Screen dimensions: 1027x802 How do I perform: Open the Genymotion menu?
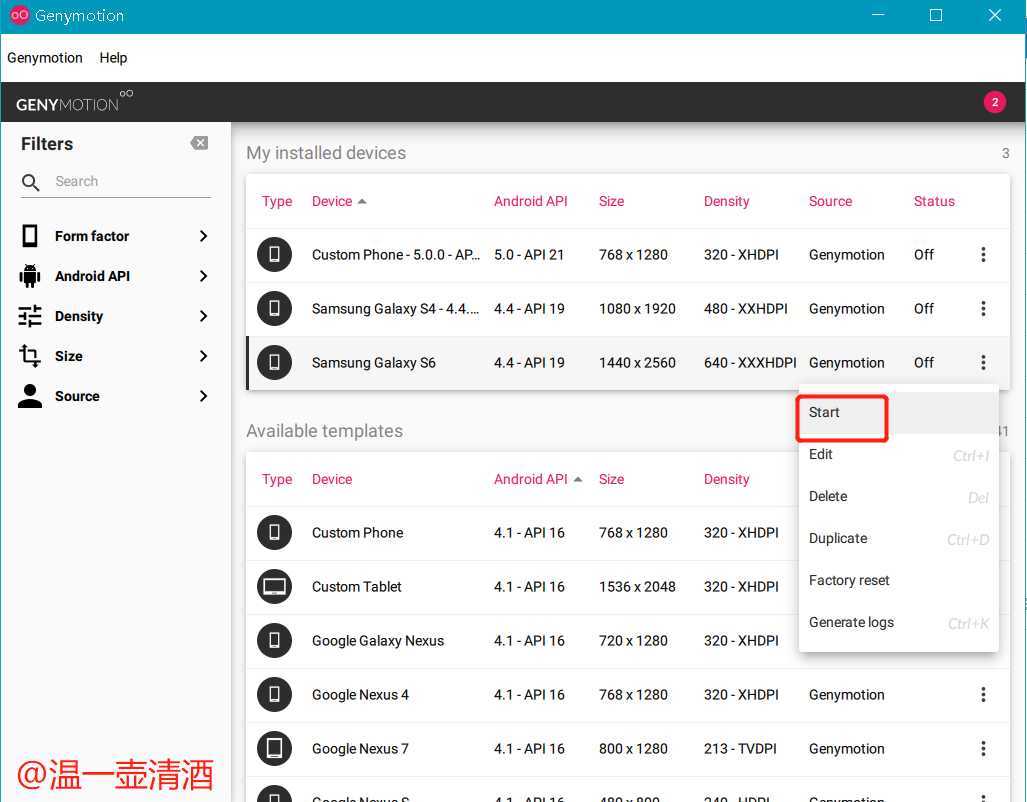[45, 58]
